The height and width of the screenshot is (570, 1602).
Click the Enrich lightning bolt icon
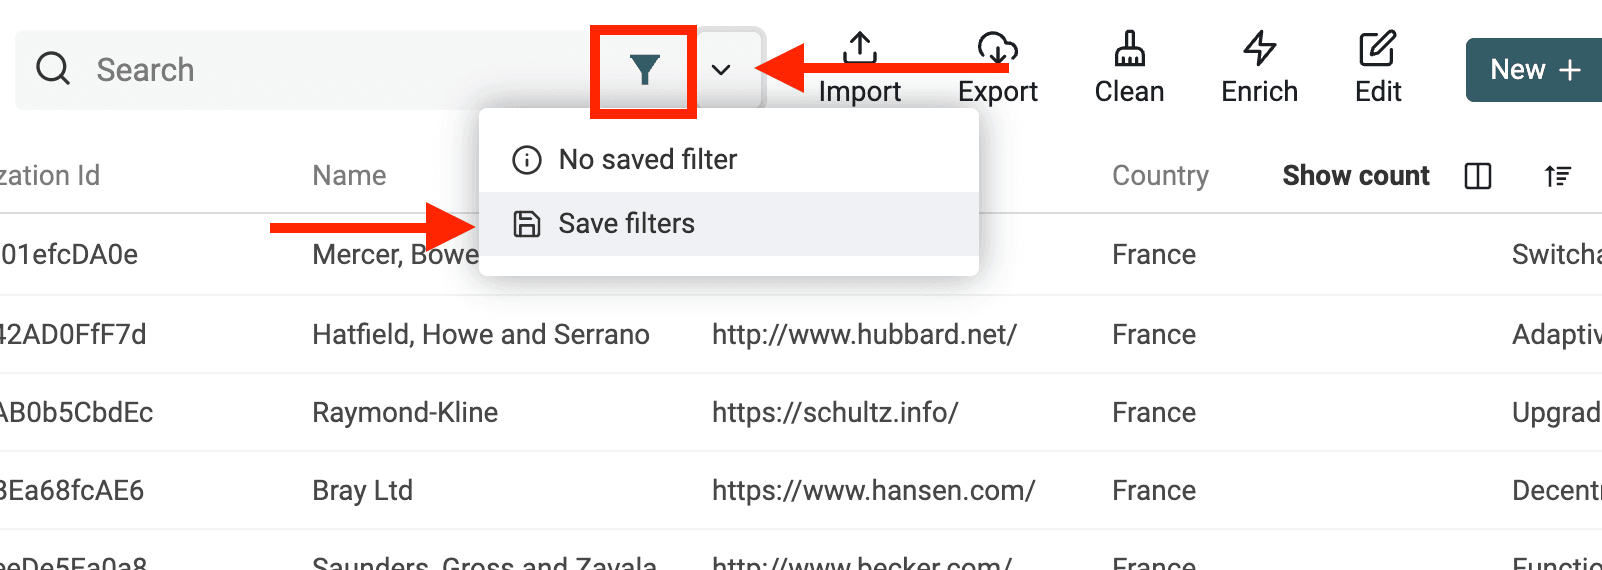(1259, 48)
